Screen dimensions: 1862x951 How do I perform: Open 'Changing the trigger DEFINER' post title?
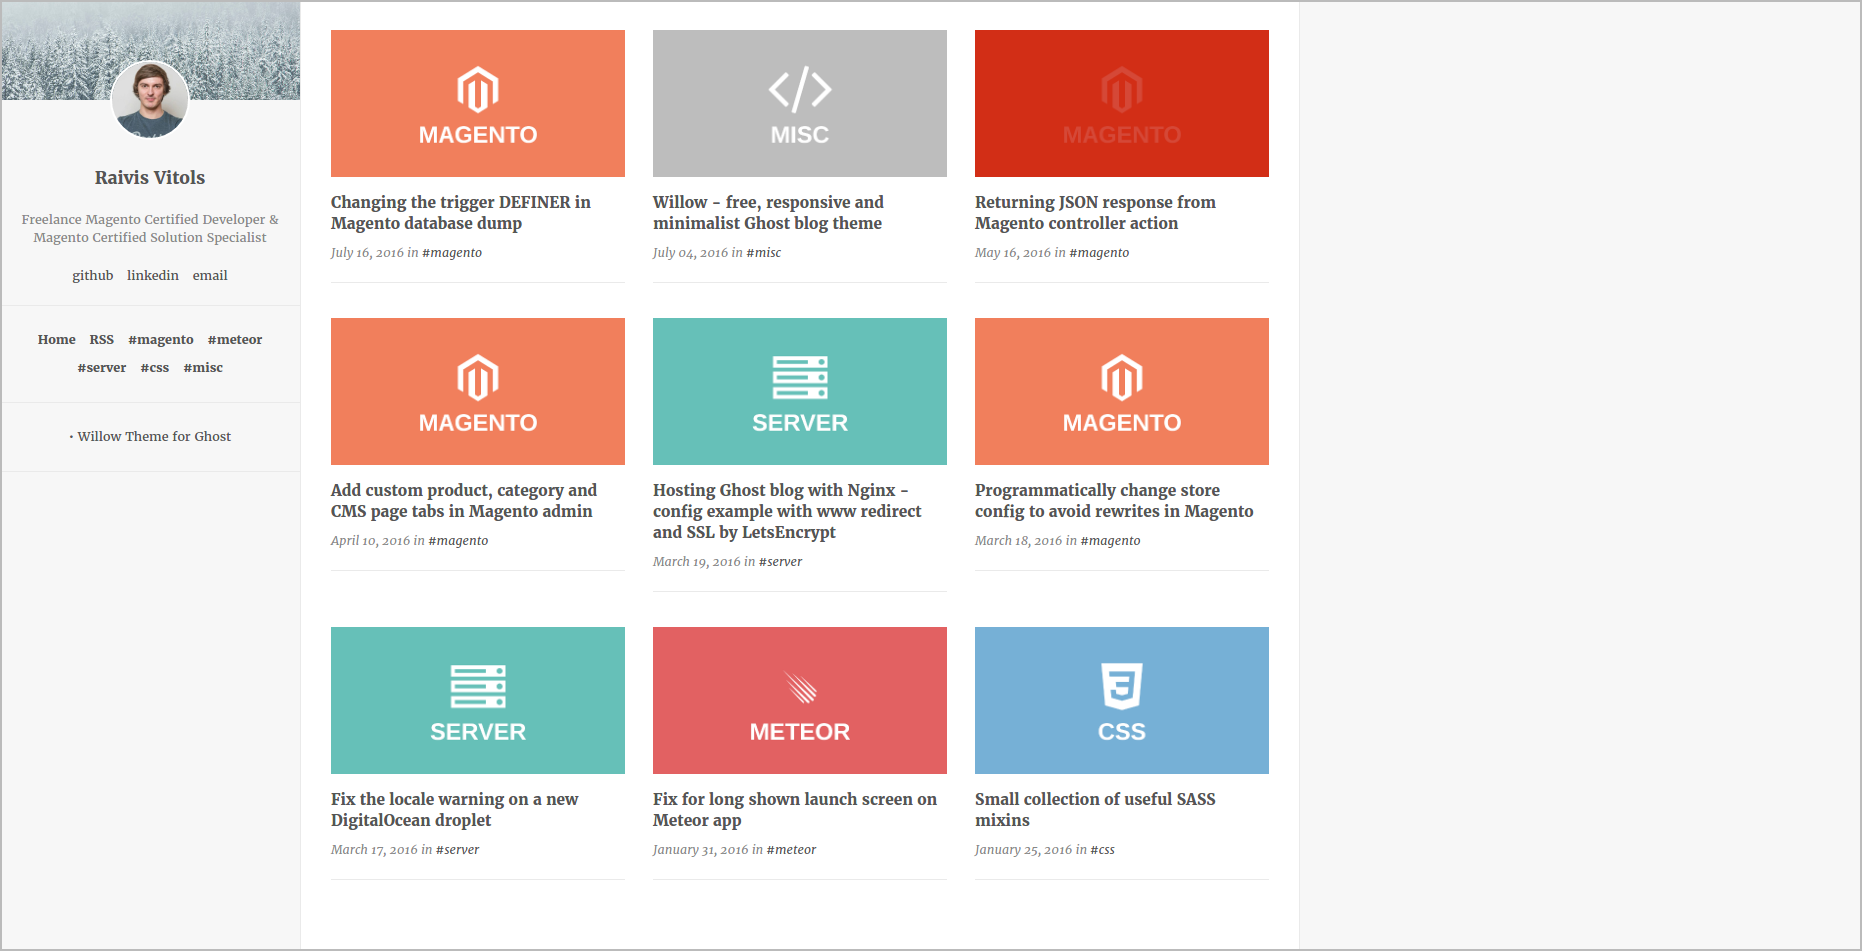tap(461, 213)
